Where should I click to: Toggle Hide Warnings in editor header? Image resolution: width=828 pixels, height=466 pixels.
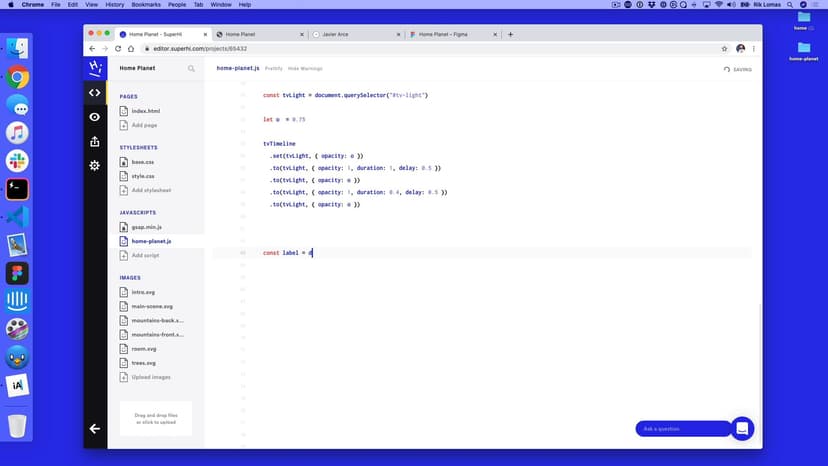click(x=305, y=69)
